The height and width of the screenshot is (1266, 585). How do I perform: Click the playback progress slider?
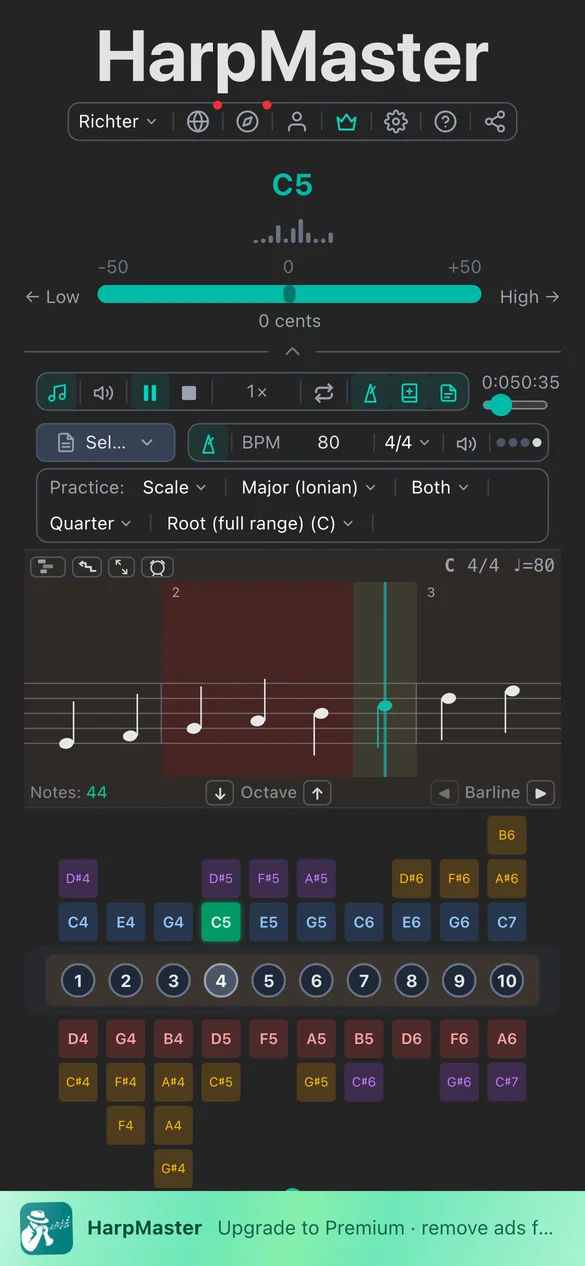tap(516, 405)
